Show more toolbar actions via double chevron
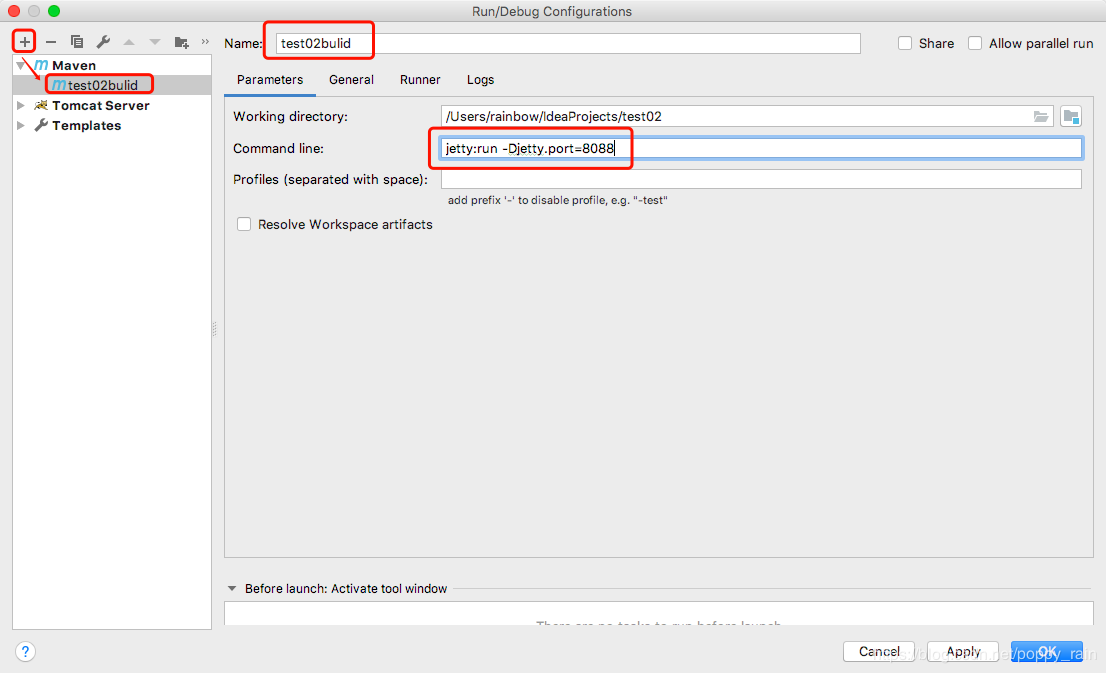 tap(205, 42)
